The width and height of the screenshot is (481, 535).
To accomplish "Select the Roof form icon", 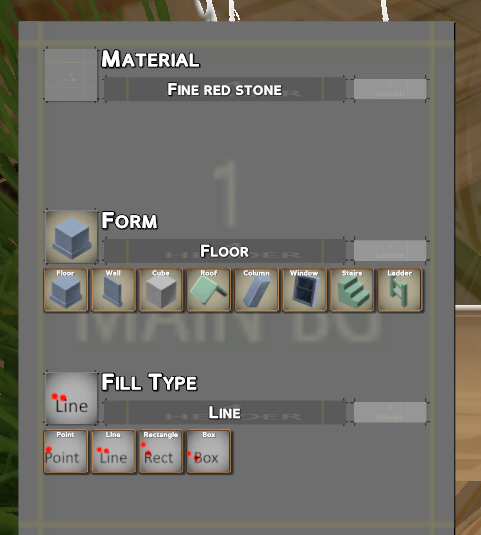I will click(x=209, y=290).
